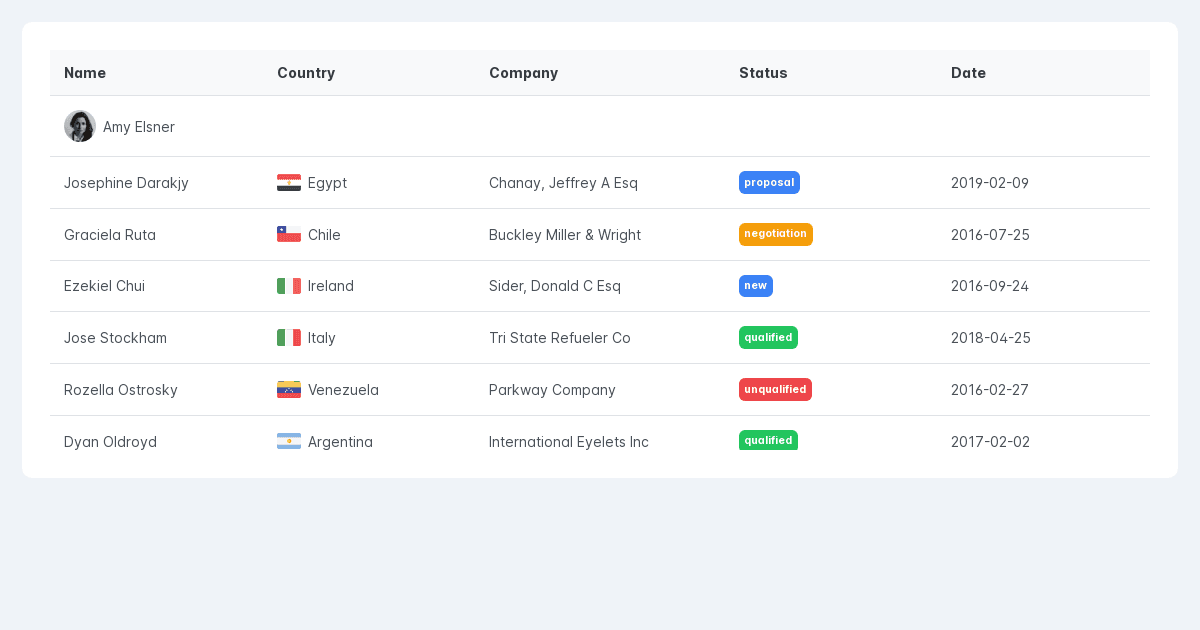Click the Venezuela flag icon
1200x630 pixels.
pyautogui.click(x=286, y=389)
